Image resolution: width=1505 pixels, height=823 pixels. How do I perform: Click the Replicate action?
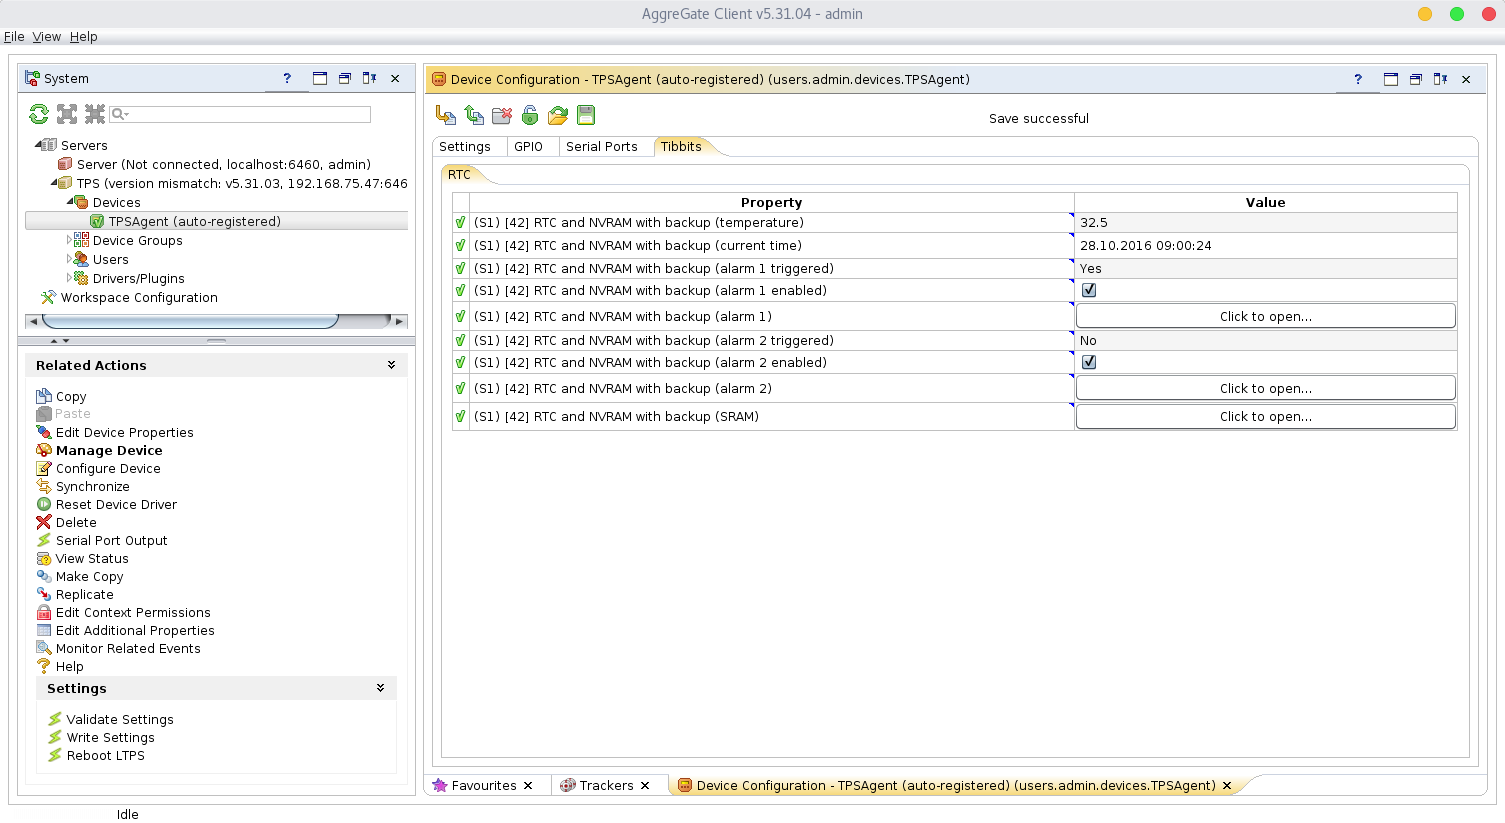click(75, 594)
